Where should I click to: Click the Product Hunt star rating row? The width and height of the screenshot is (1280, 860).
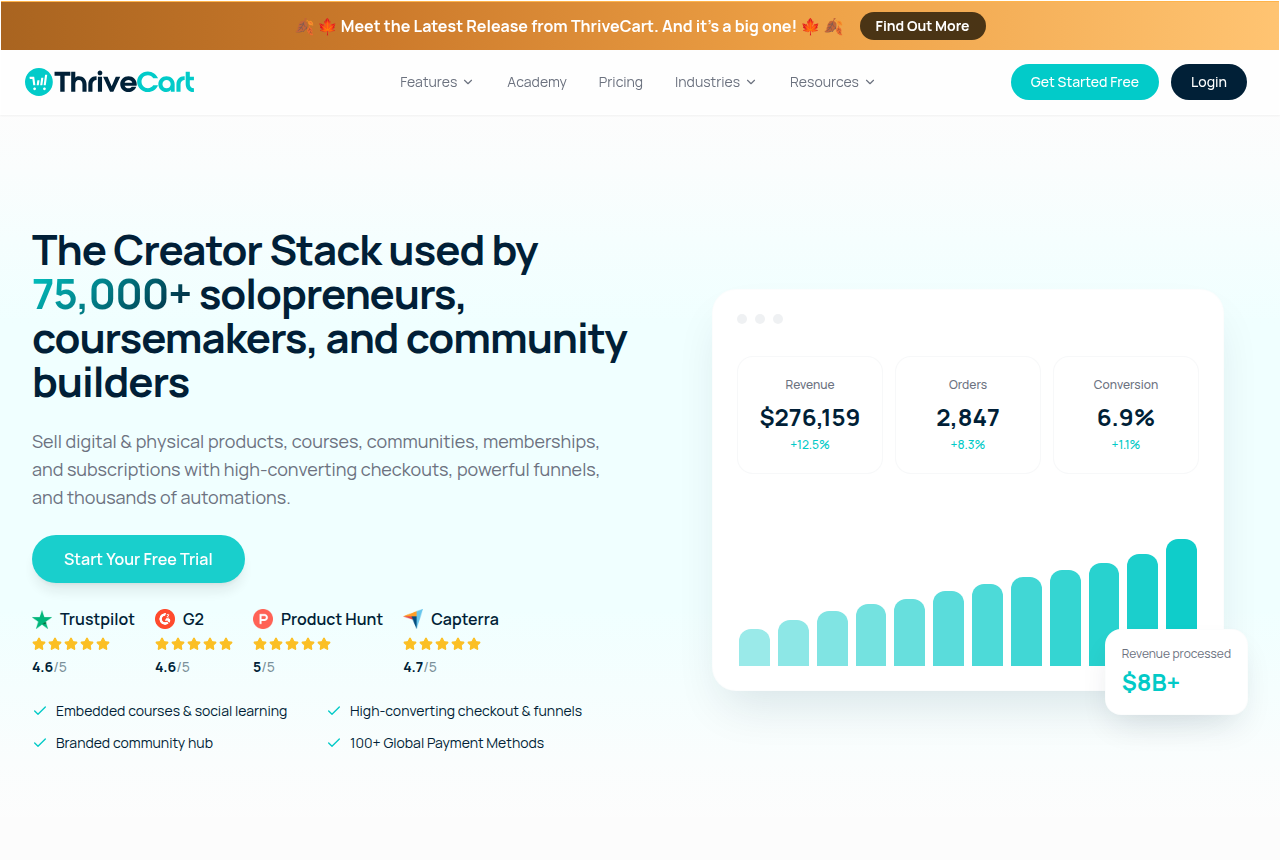pyautogui.click(x=292, y=644)
